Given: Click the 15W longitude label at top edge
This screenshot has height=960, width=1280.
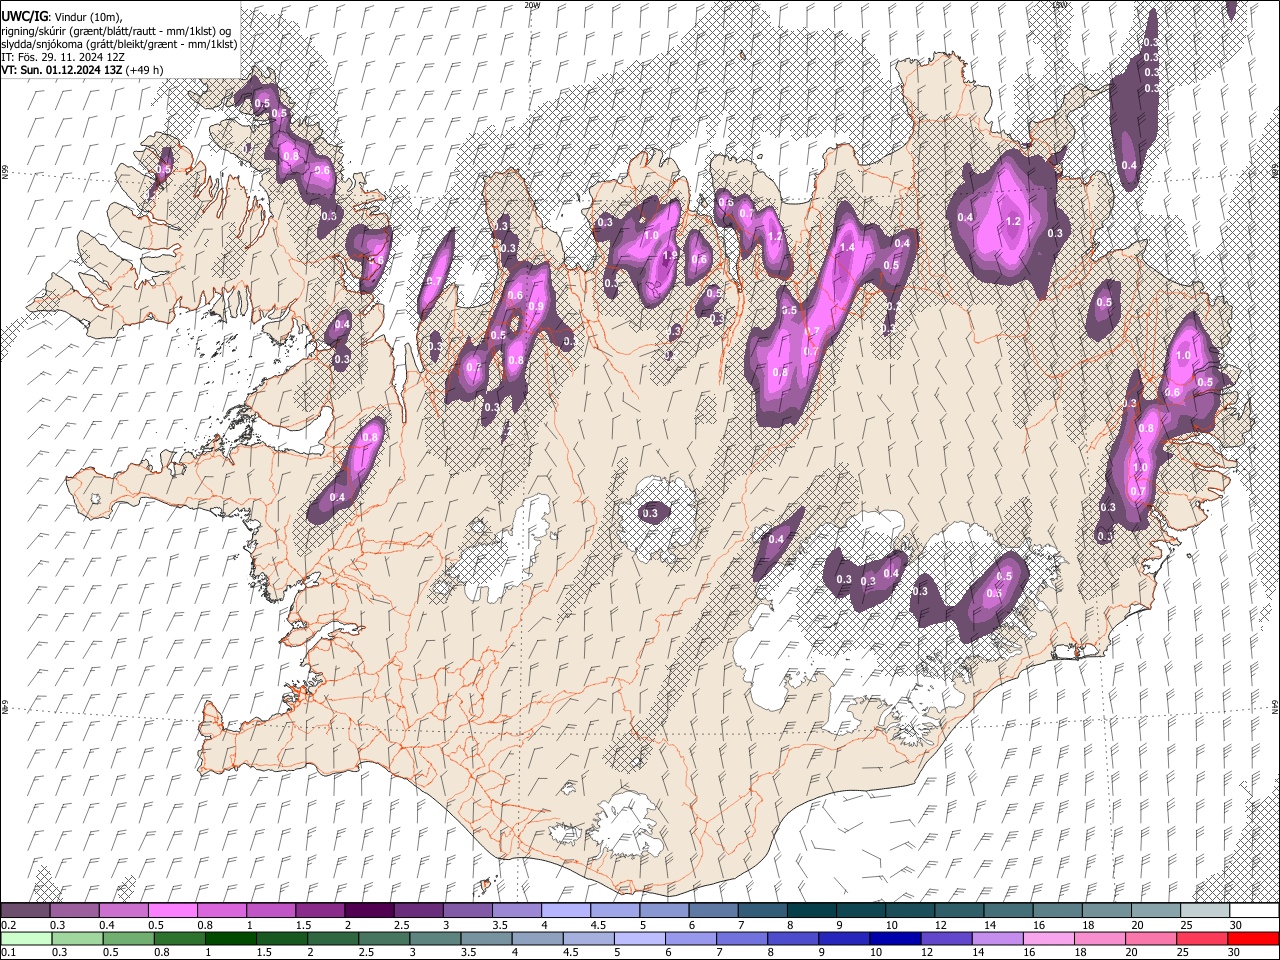Looking at the screenshot, I should [1060, 5].
